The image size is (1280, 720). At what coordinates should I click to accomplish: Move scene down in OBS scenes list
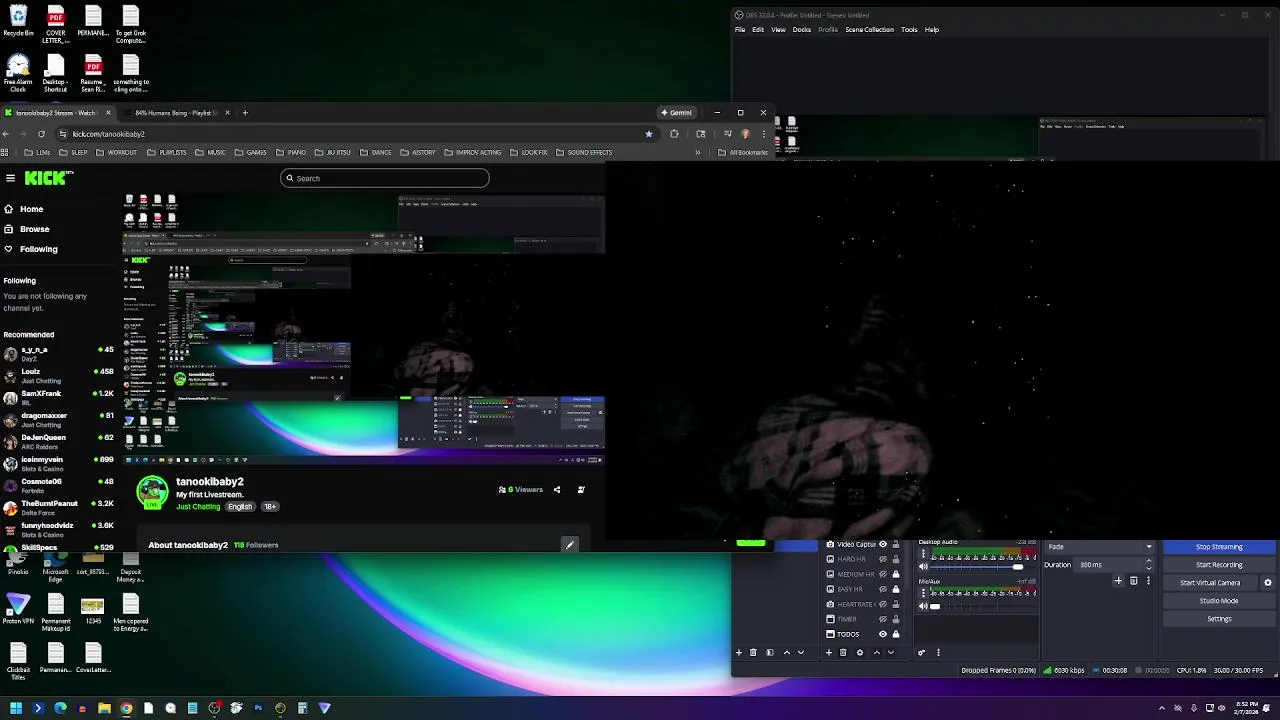(x=801, y=652)
